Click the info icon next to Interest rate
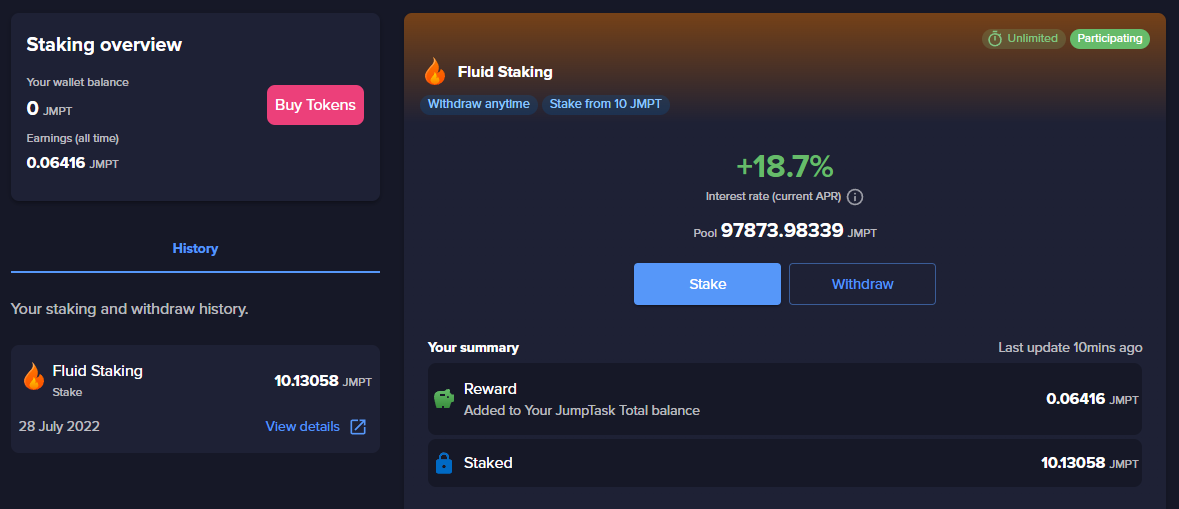 (x=855, y=197)
